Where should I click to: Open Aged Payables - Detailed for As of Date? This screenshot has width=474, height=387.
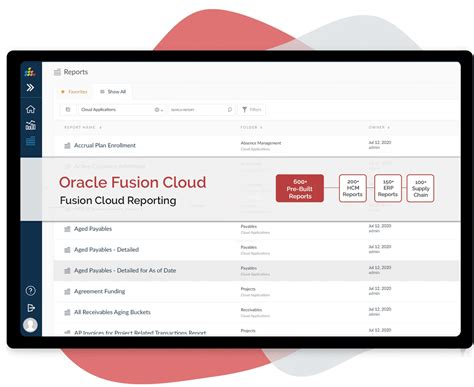point(125,270)
